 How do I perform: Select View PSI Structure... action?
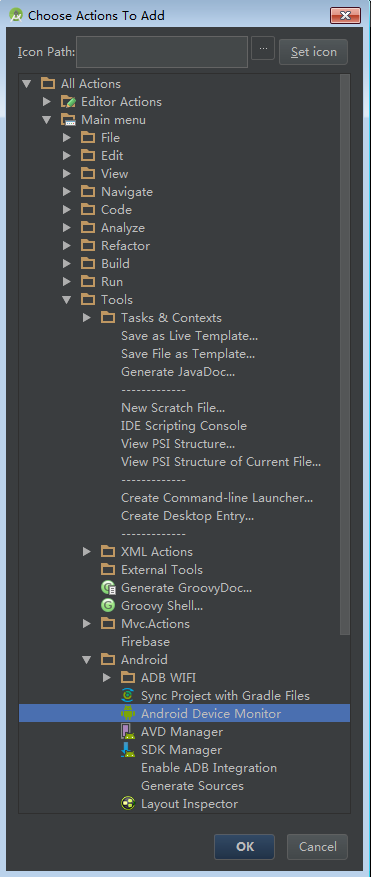(178, 444)
